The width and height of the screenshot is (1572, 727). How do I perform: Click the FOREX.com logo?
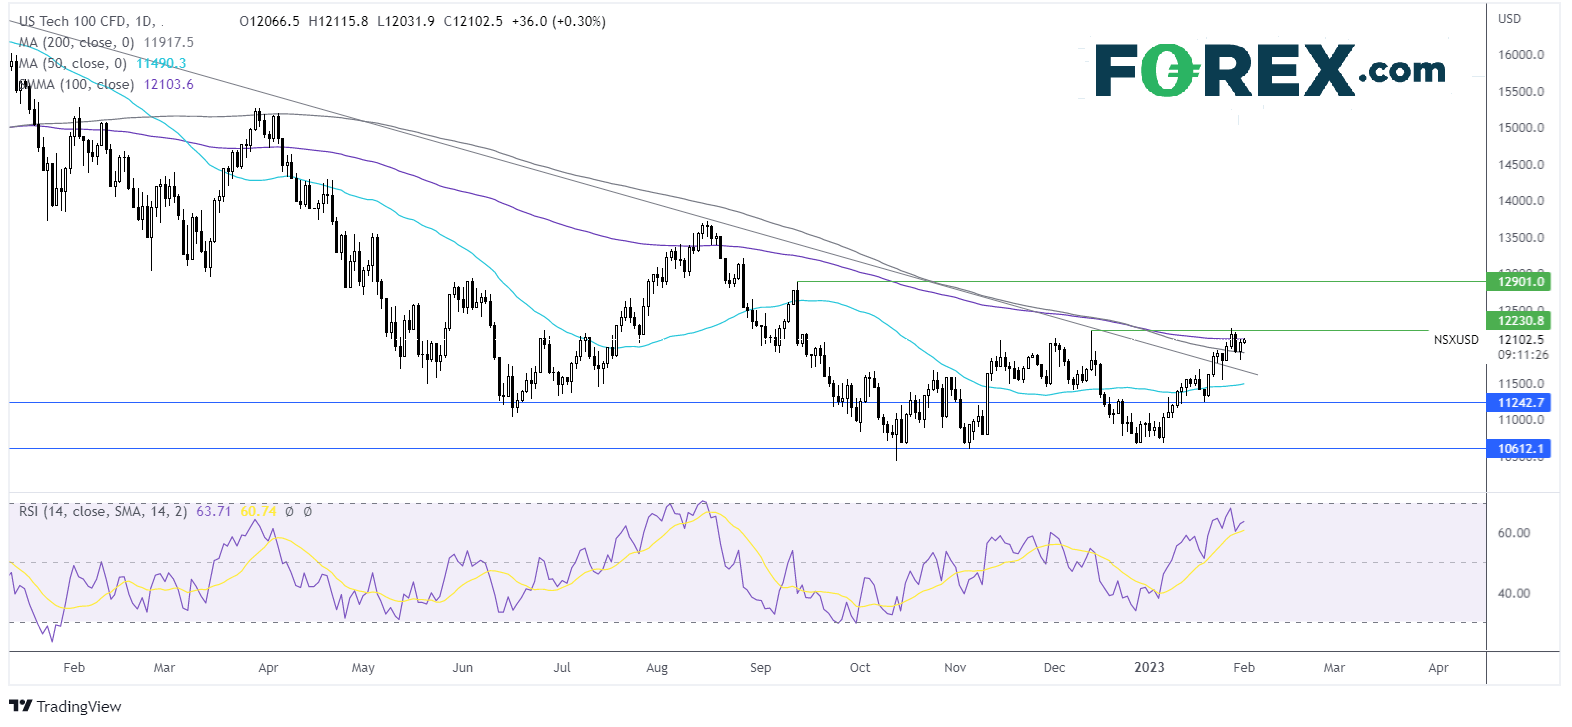click(x=1270, y=70)
